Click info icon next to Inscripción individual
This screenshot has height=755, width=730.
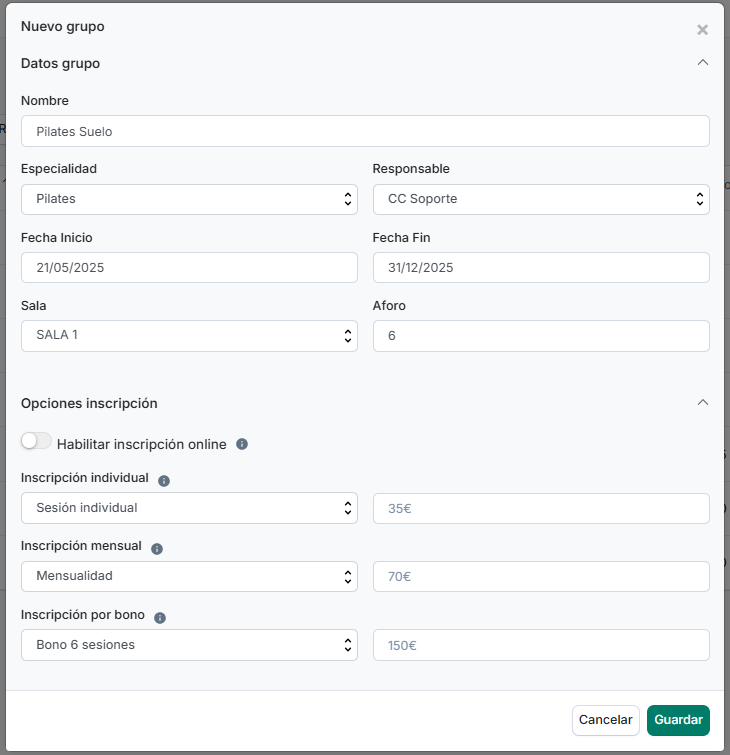[164, 481]
